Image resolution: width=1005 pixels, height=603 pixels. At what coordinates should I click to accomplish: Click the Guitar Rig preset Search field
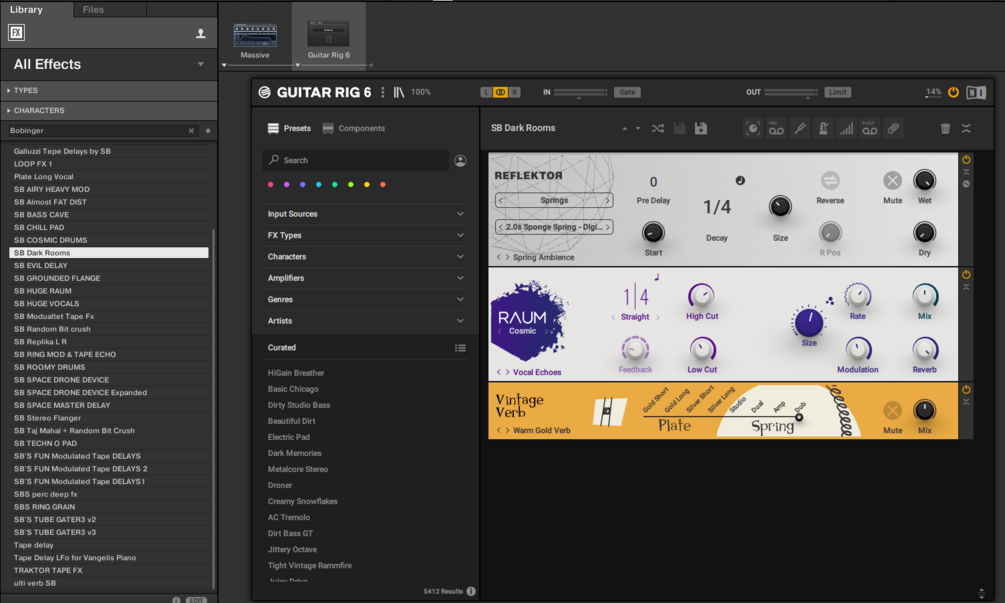(355, 160)
